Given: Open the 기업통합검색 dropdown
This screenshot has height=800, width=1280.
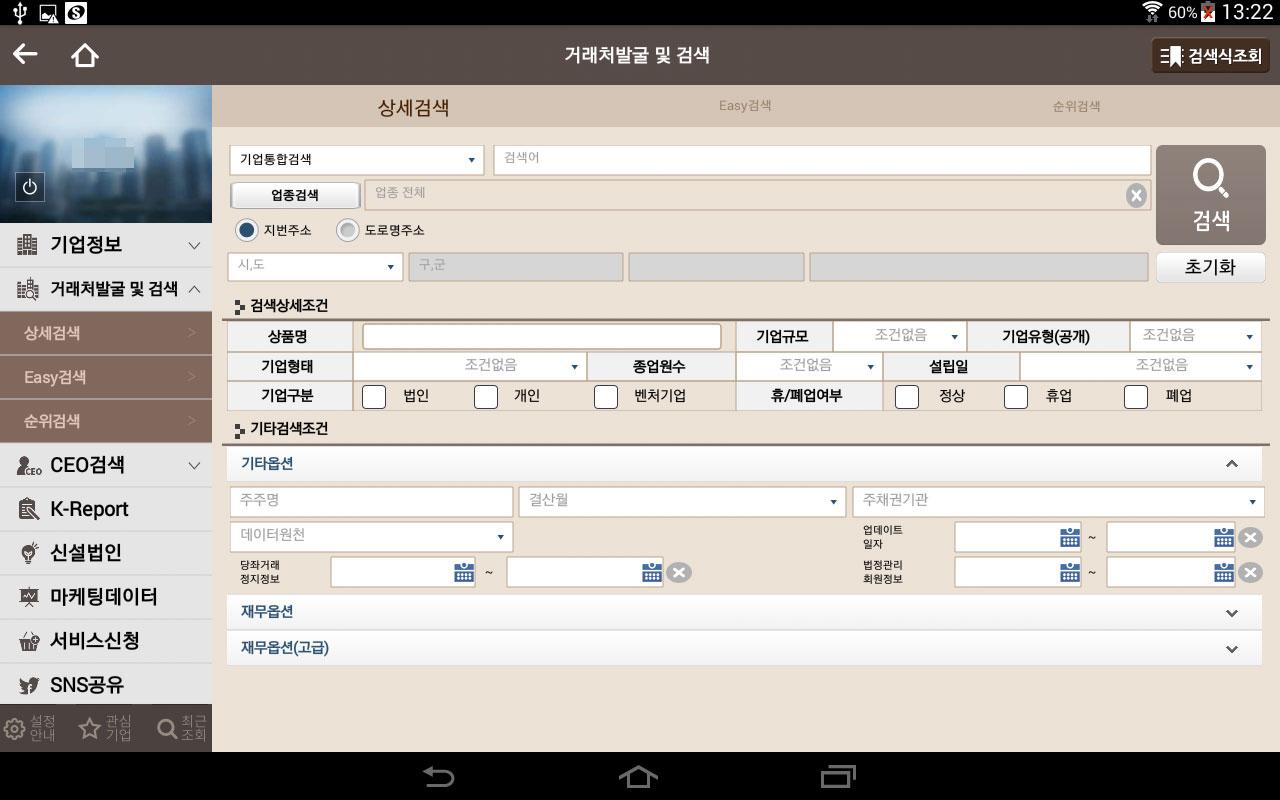Looking at the screenshot, I should (x=357, y=160).
